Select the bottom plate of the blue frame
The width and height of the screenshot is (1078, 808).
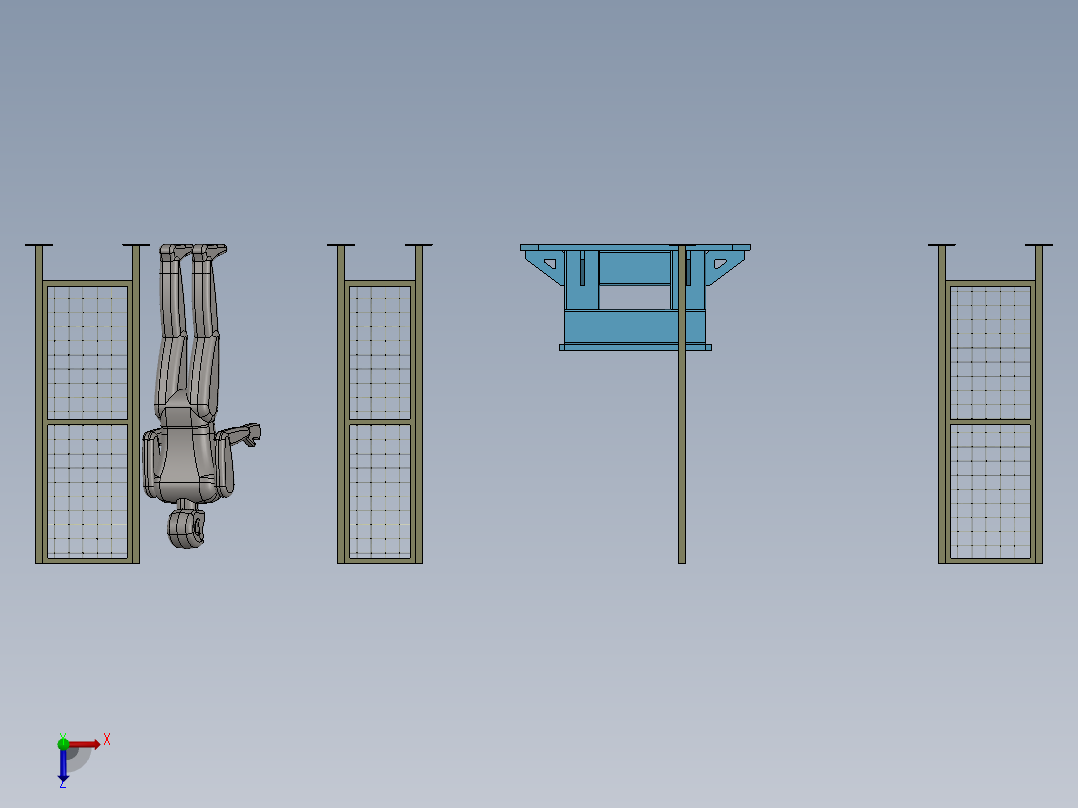635,347
